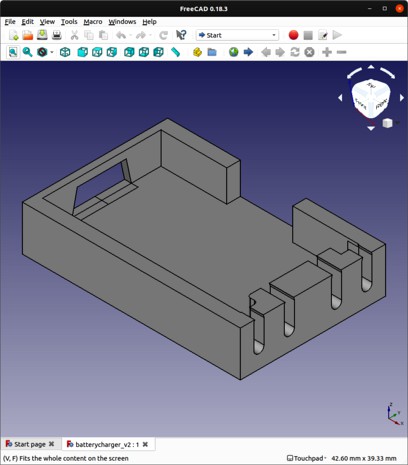Fit selection magnifier icon
The image size is (408, 465).
(x=27, y=52)
